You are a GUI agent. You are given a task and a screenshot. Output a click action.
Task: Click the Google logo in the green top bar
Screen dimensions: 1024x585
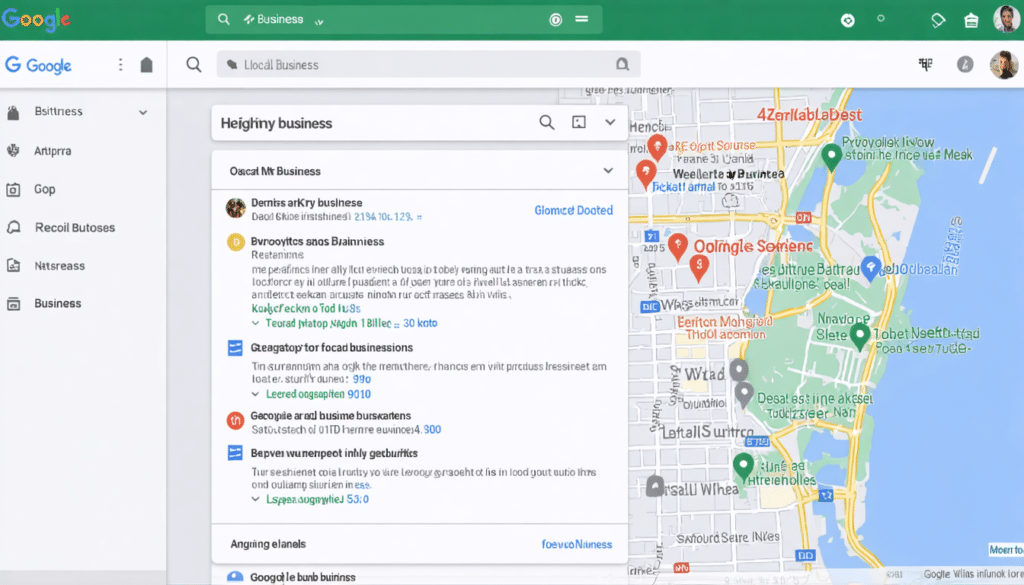36,20
